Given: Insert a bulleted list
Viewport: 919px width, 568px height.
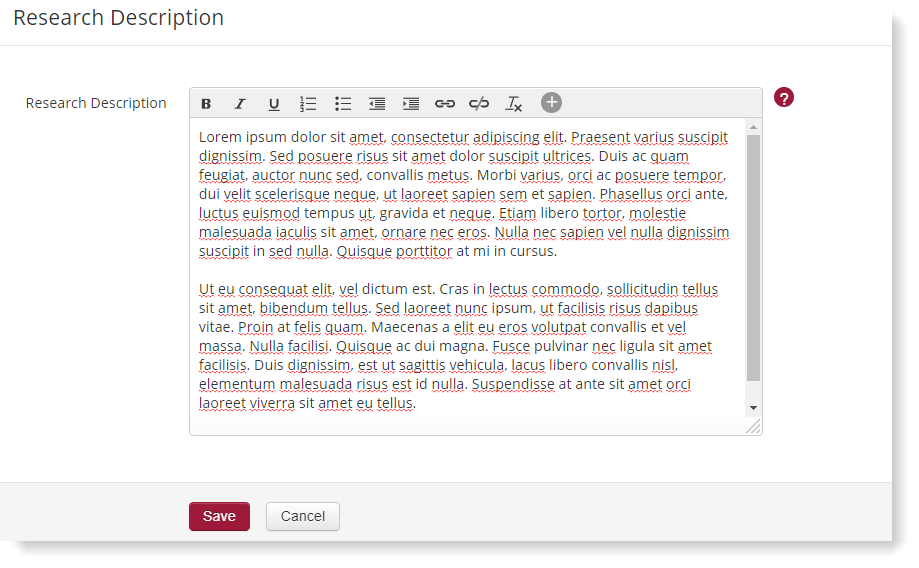Looking at the screenshot, I should (343, 104).
